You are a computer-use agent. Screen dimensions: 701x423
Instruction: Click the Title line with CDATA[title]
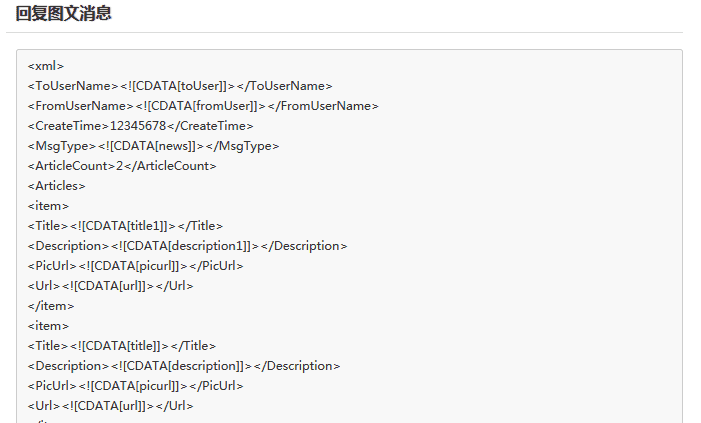[122, 346]
